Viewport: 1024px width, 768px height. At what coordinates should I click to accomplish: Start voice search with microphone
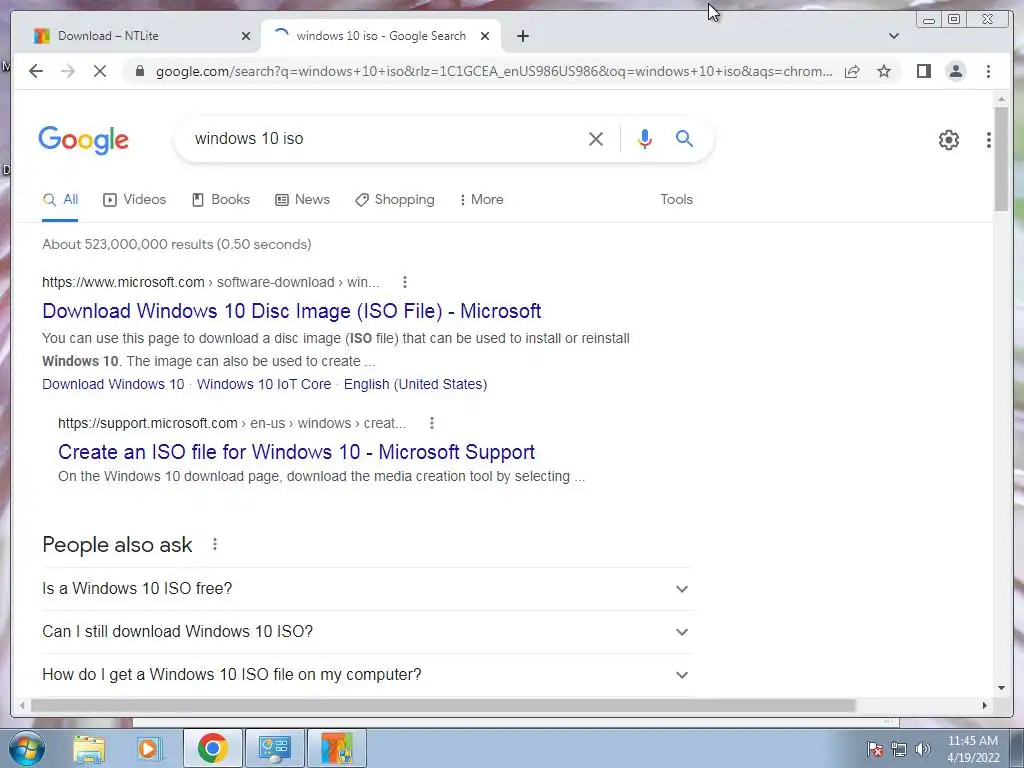(645, 138)
